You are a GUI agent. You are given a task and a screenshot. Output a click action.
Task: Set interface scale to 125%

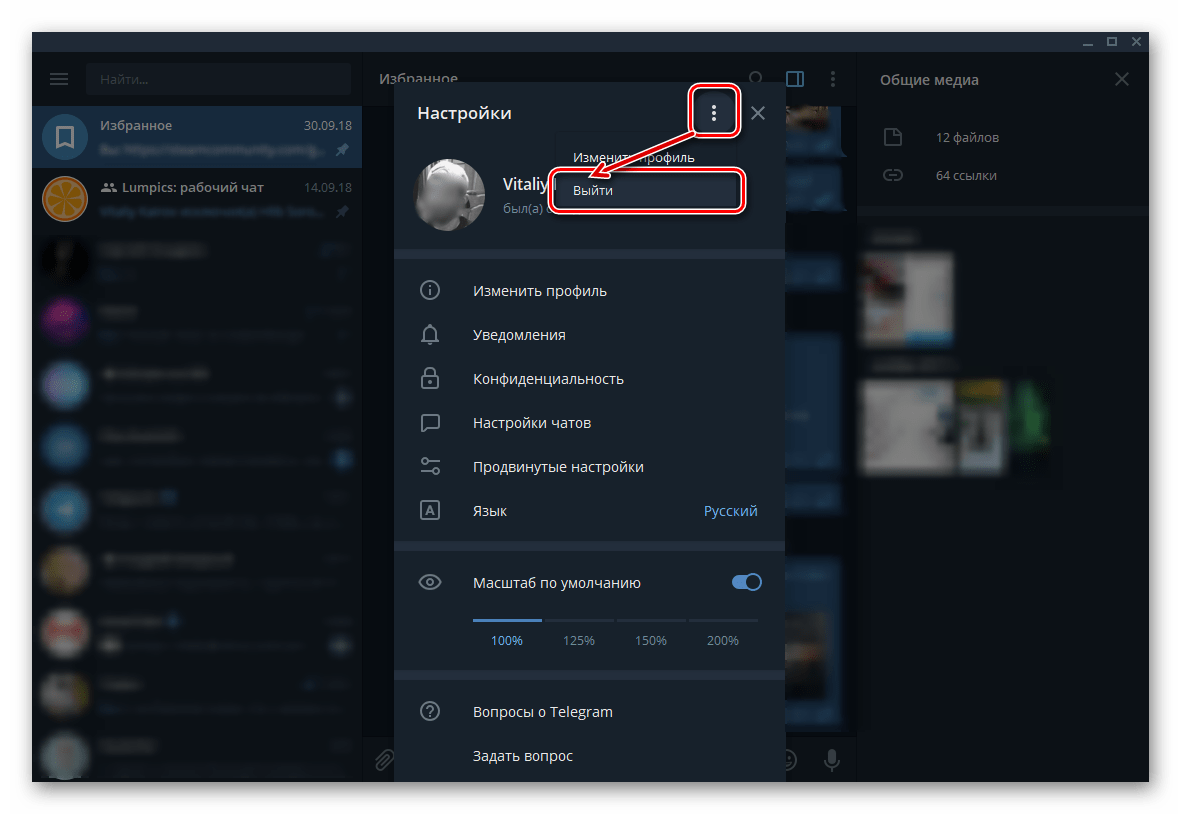pyautogui.click(x=578, y=640)
